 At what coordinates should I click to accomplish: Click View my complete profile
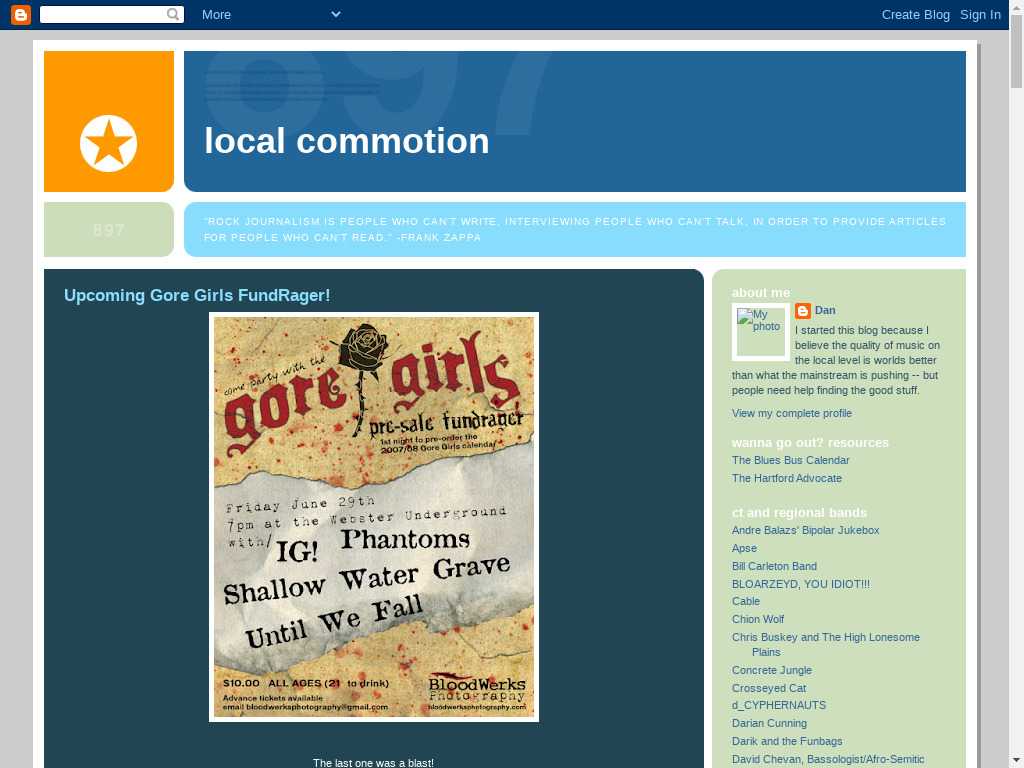pyautogui.click(x=792, y=413)
